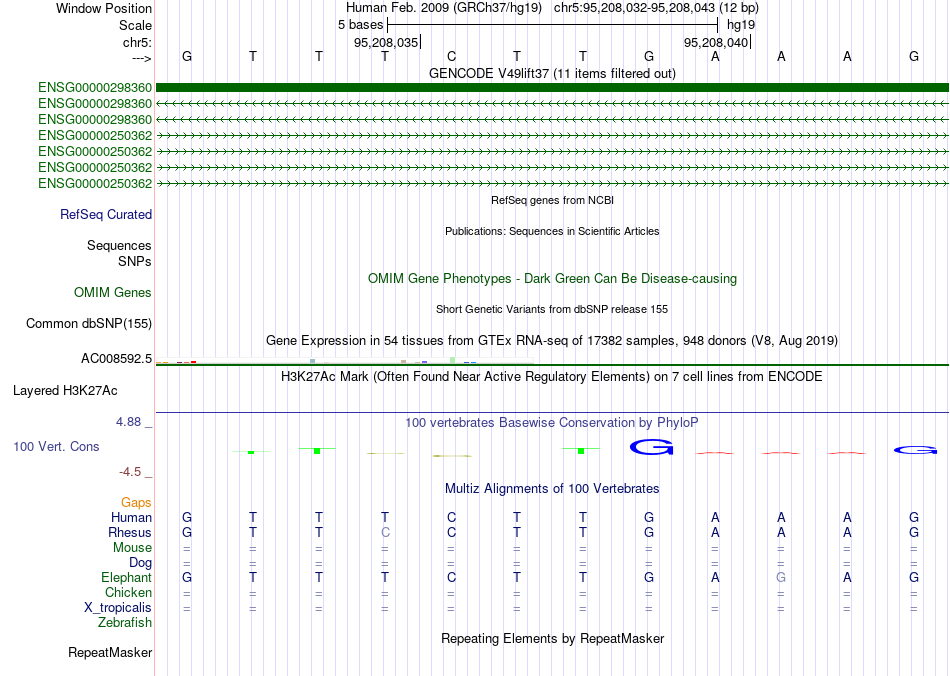Click the faded G mismatch in the Elephant row
The height and width of the screenshot is (676, 950).
click(x=781, y=577)
